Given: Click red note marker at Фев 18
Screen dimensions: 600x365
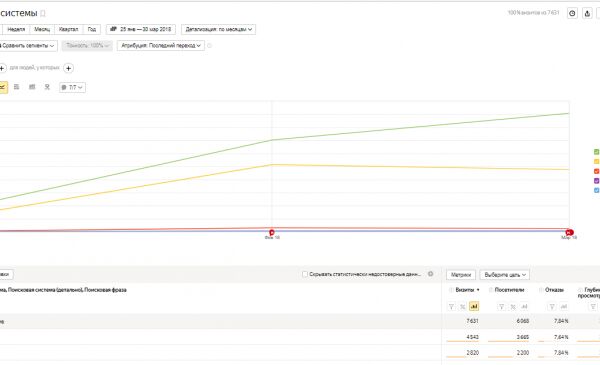Looking at the screenshot, I should (272, 232).
